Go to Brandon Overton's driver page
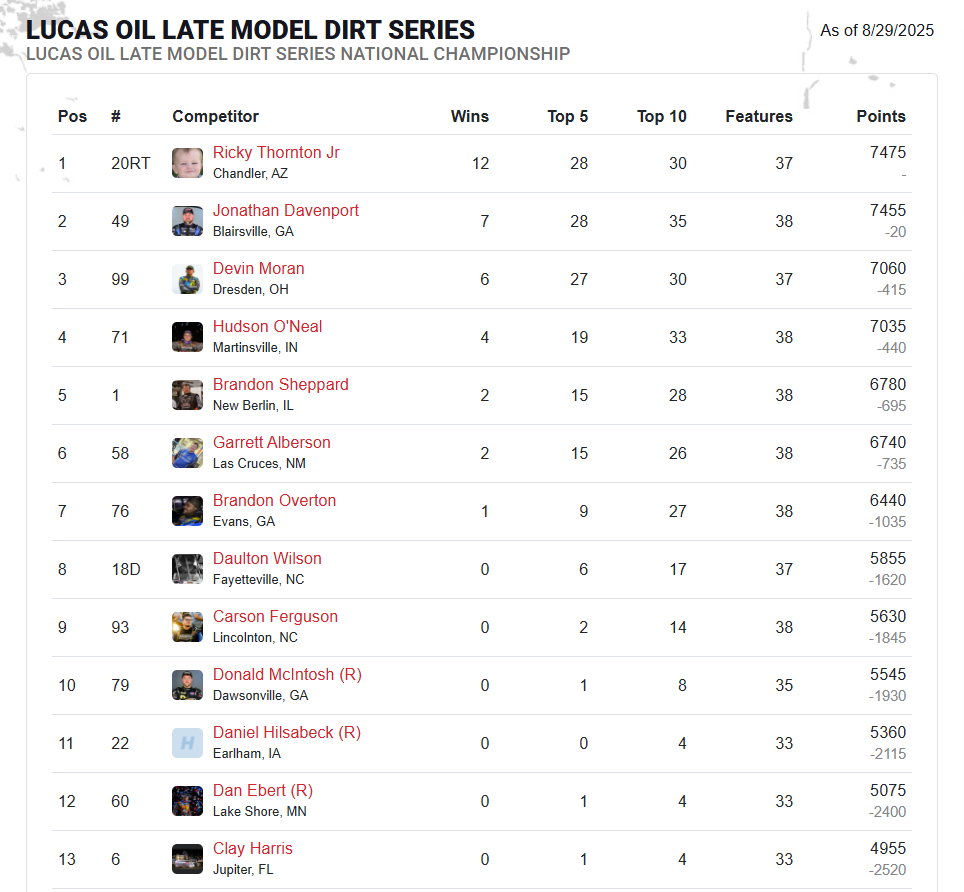Screen dimensions: 964x892 [x=275, y=501]
